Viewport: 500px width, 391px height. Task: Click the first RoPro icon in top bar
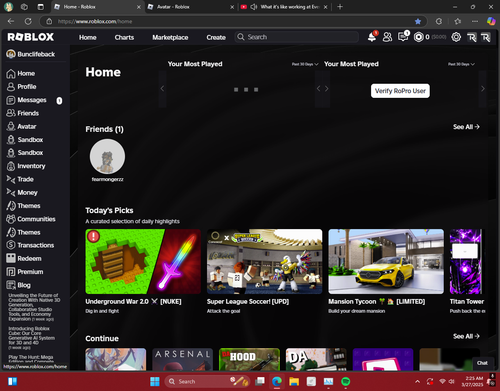pos(471,37)
